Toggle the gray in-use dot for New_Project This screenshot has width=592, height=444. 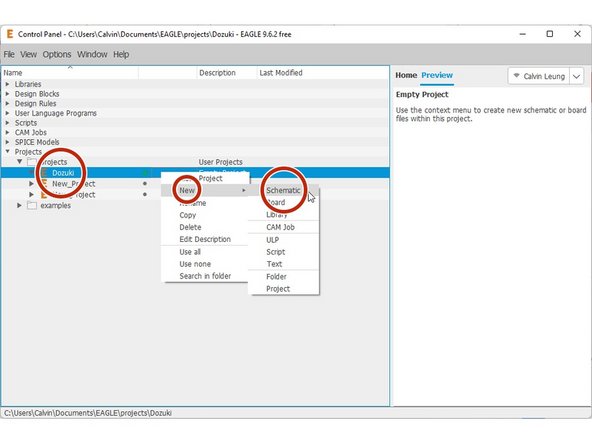(145, 183)
